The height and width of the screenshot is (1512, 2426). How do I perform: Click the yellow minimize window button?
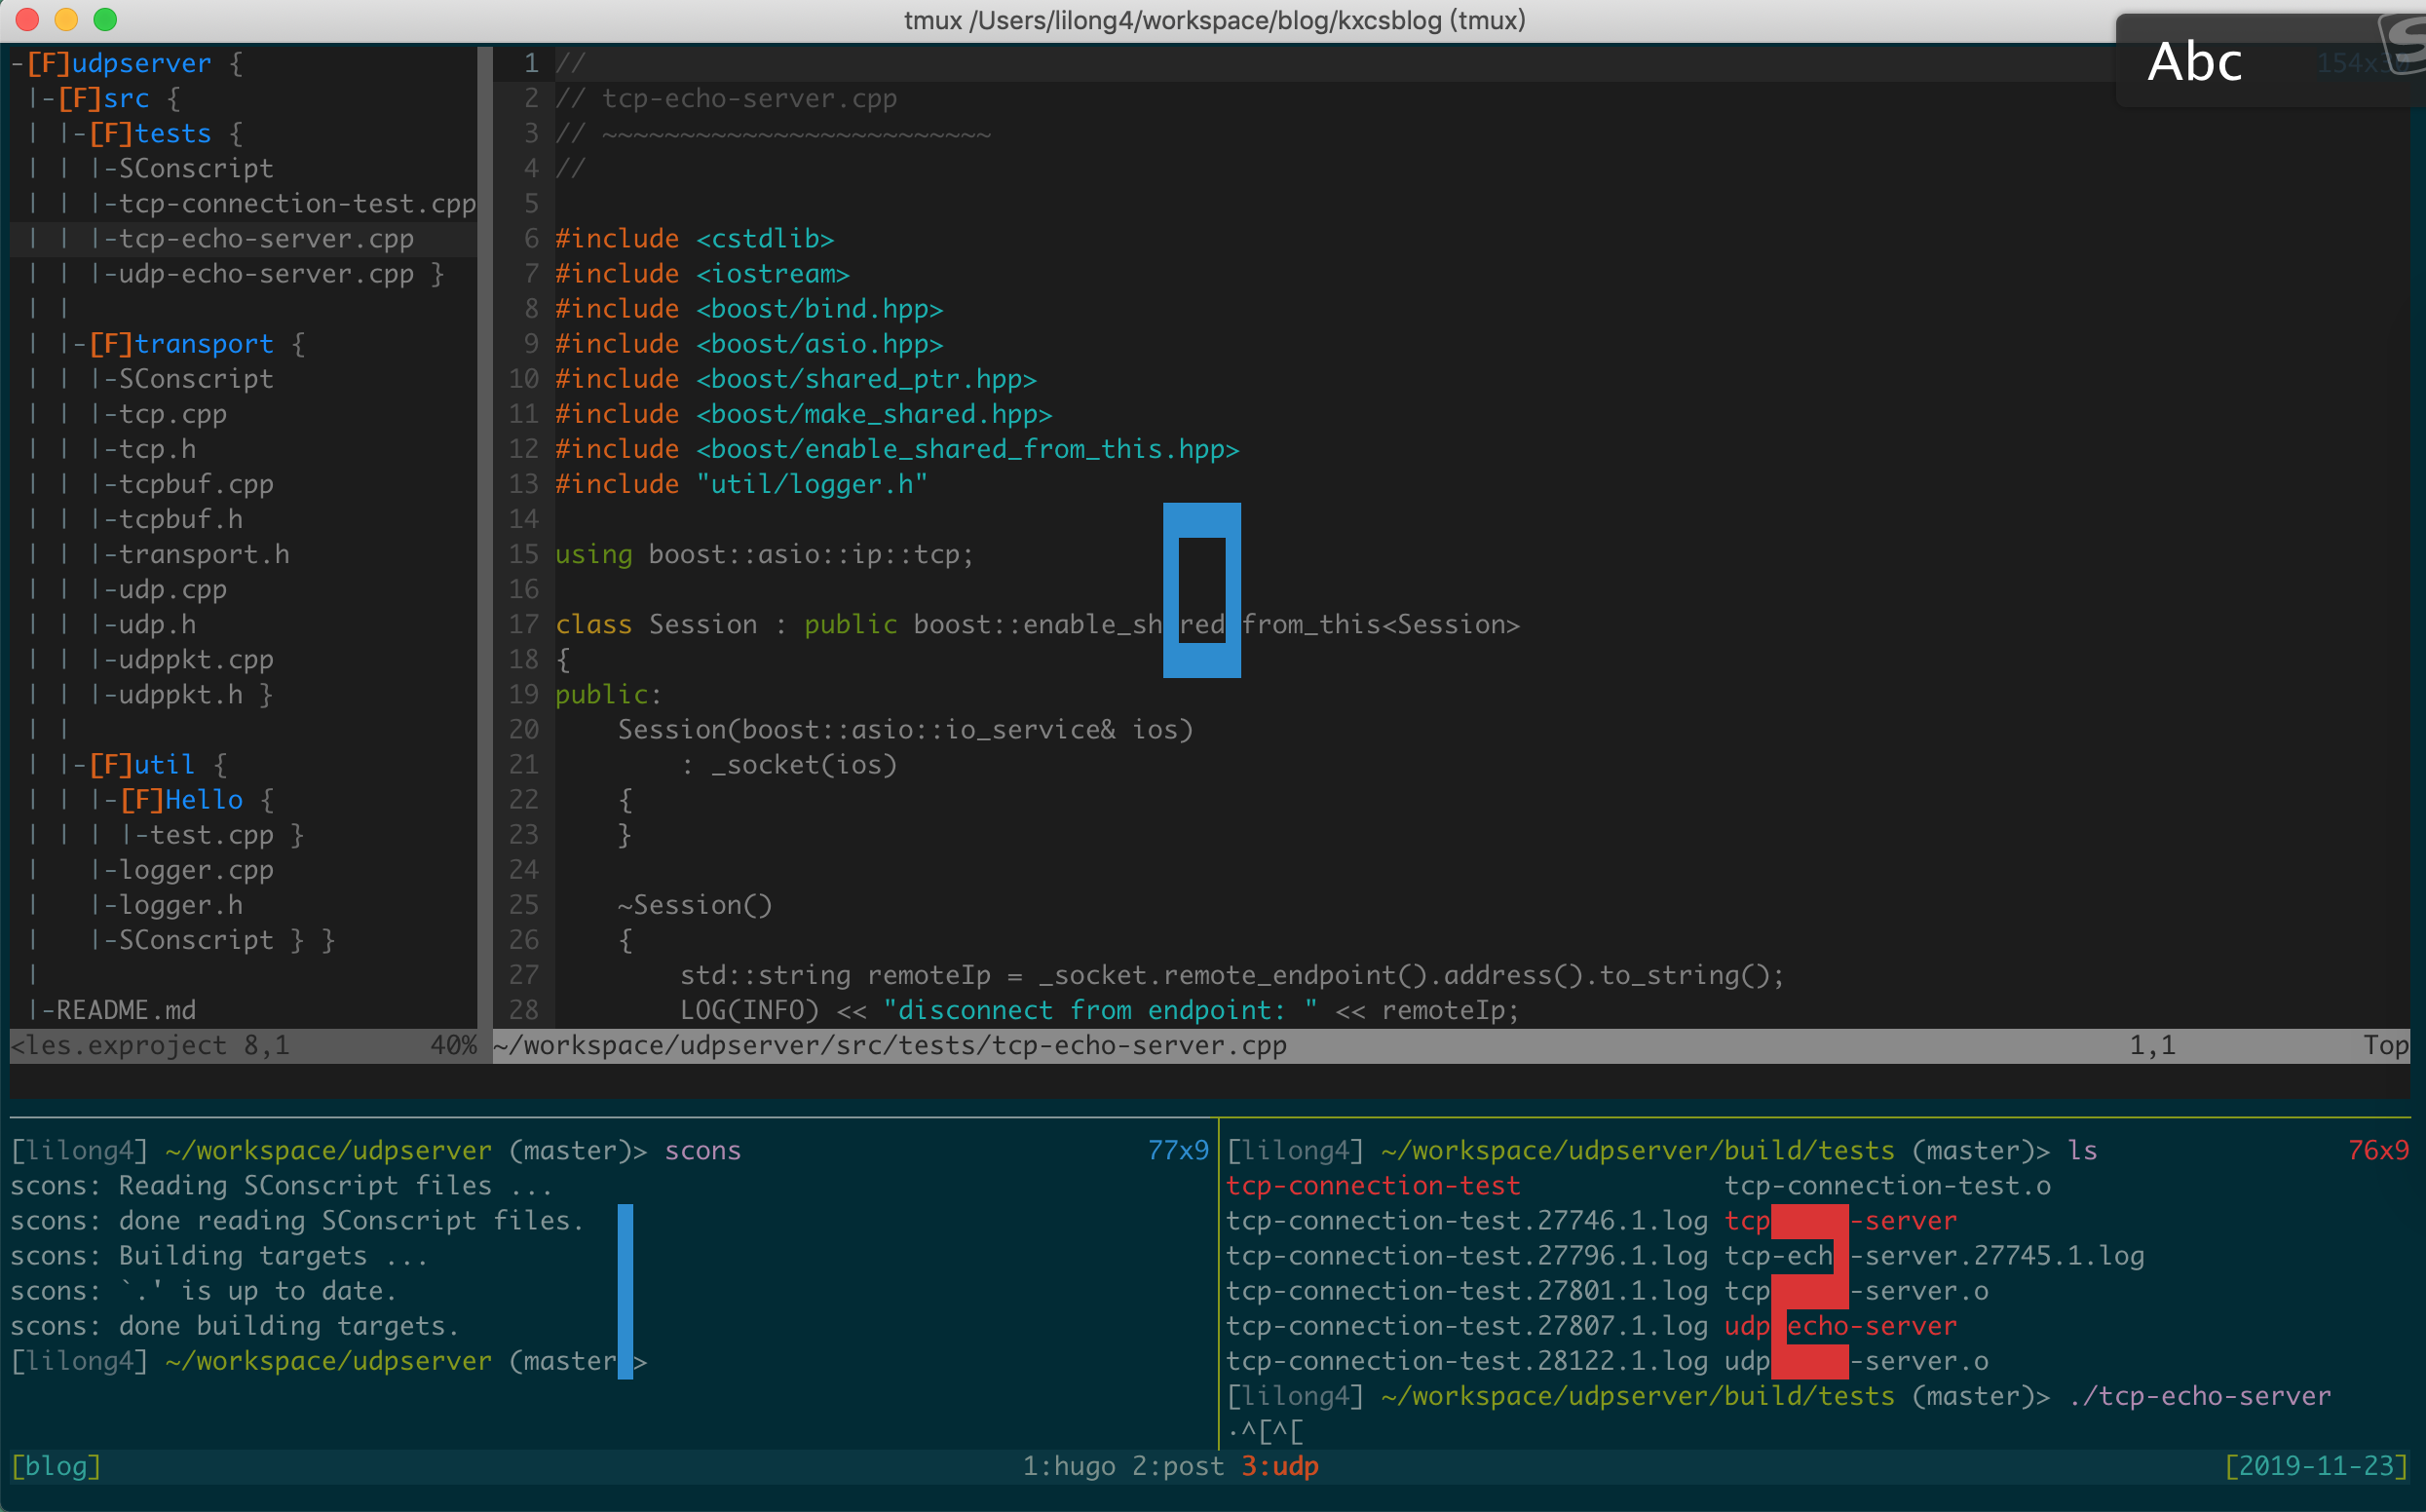[x=66, y=19]
